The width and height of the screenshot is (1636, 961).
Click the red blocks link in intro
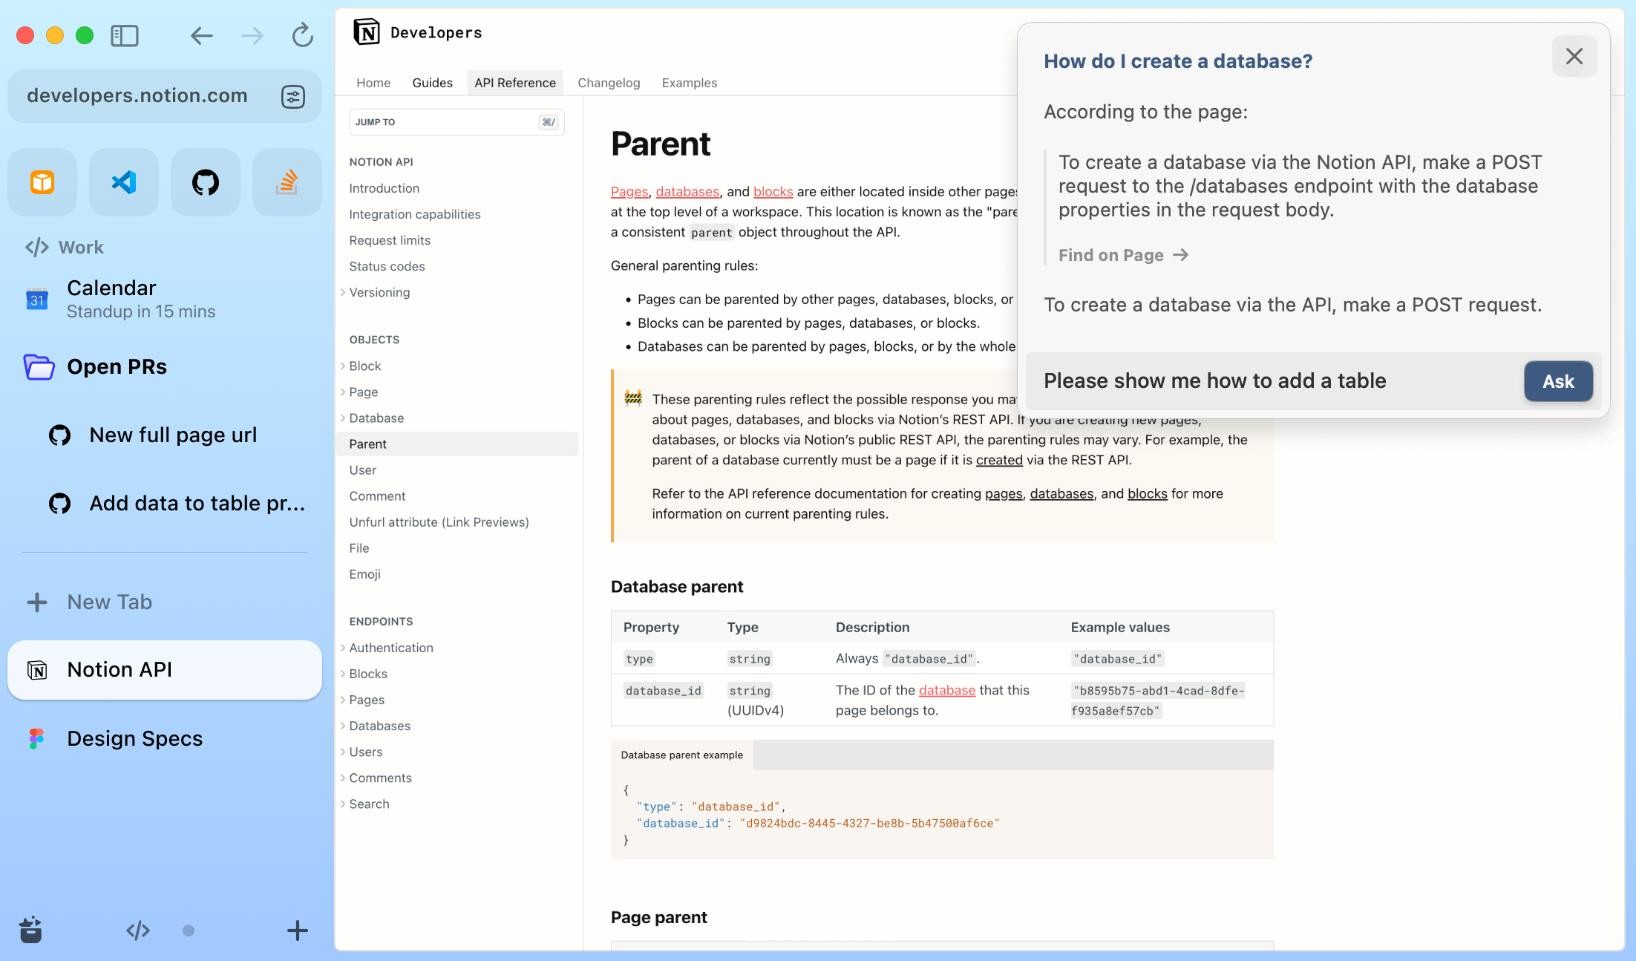[773, 191]
